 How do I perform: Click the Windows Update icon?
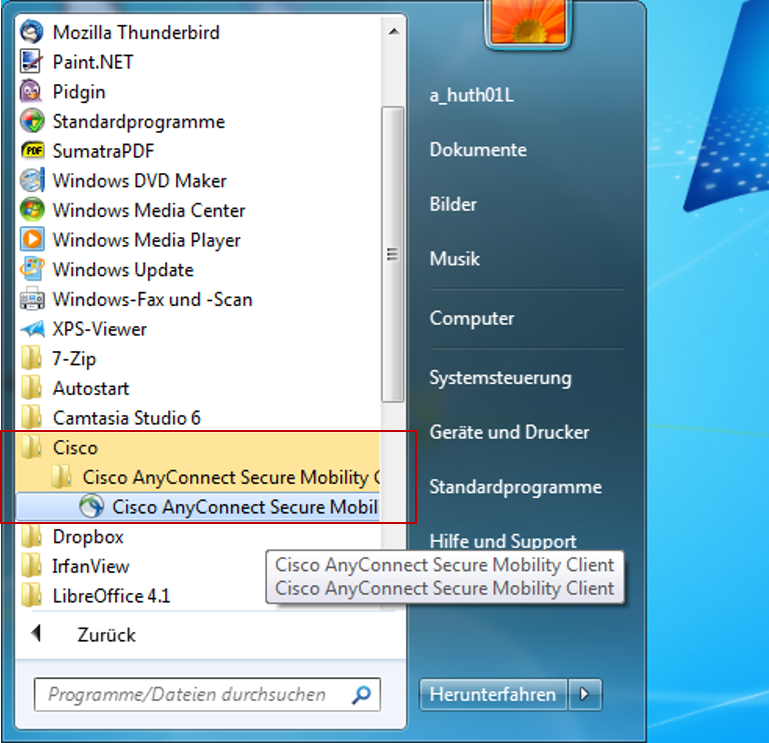tap(32, 269)
